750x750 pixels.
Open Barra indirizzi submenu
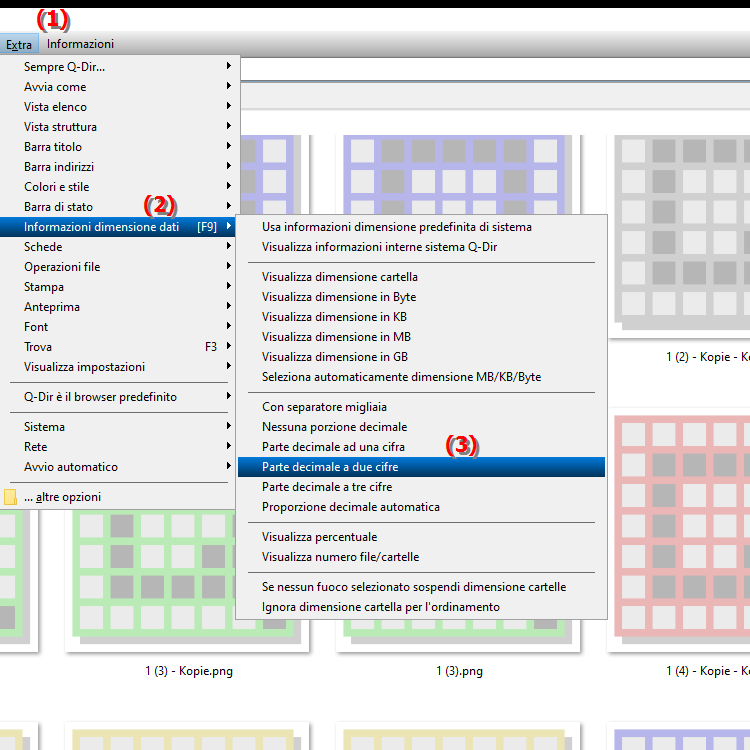point(118,167)
